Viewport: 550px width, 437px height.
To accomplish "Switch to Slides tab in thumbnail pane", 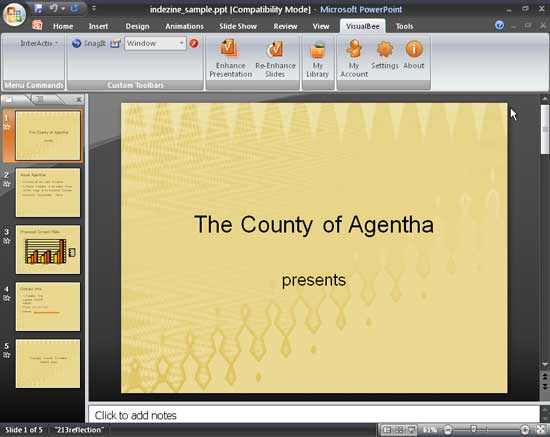I will [x=10, y=100].
